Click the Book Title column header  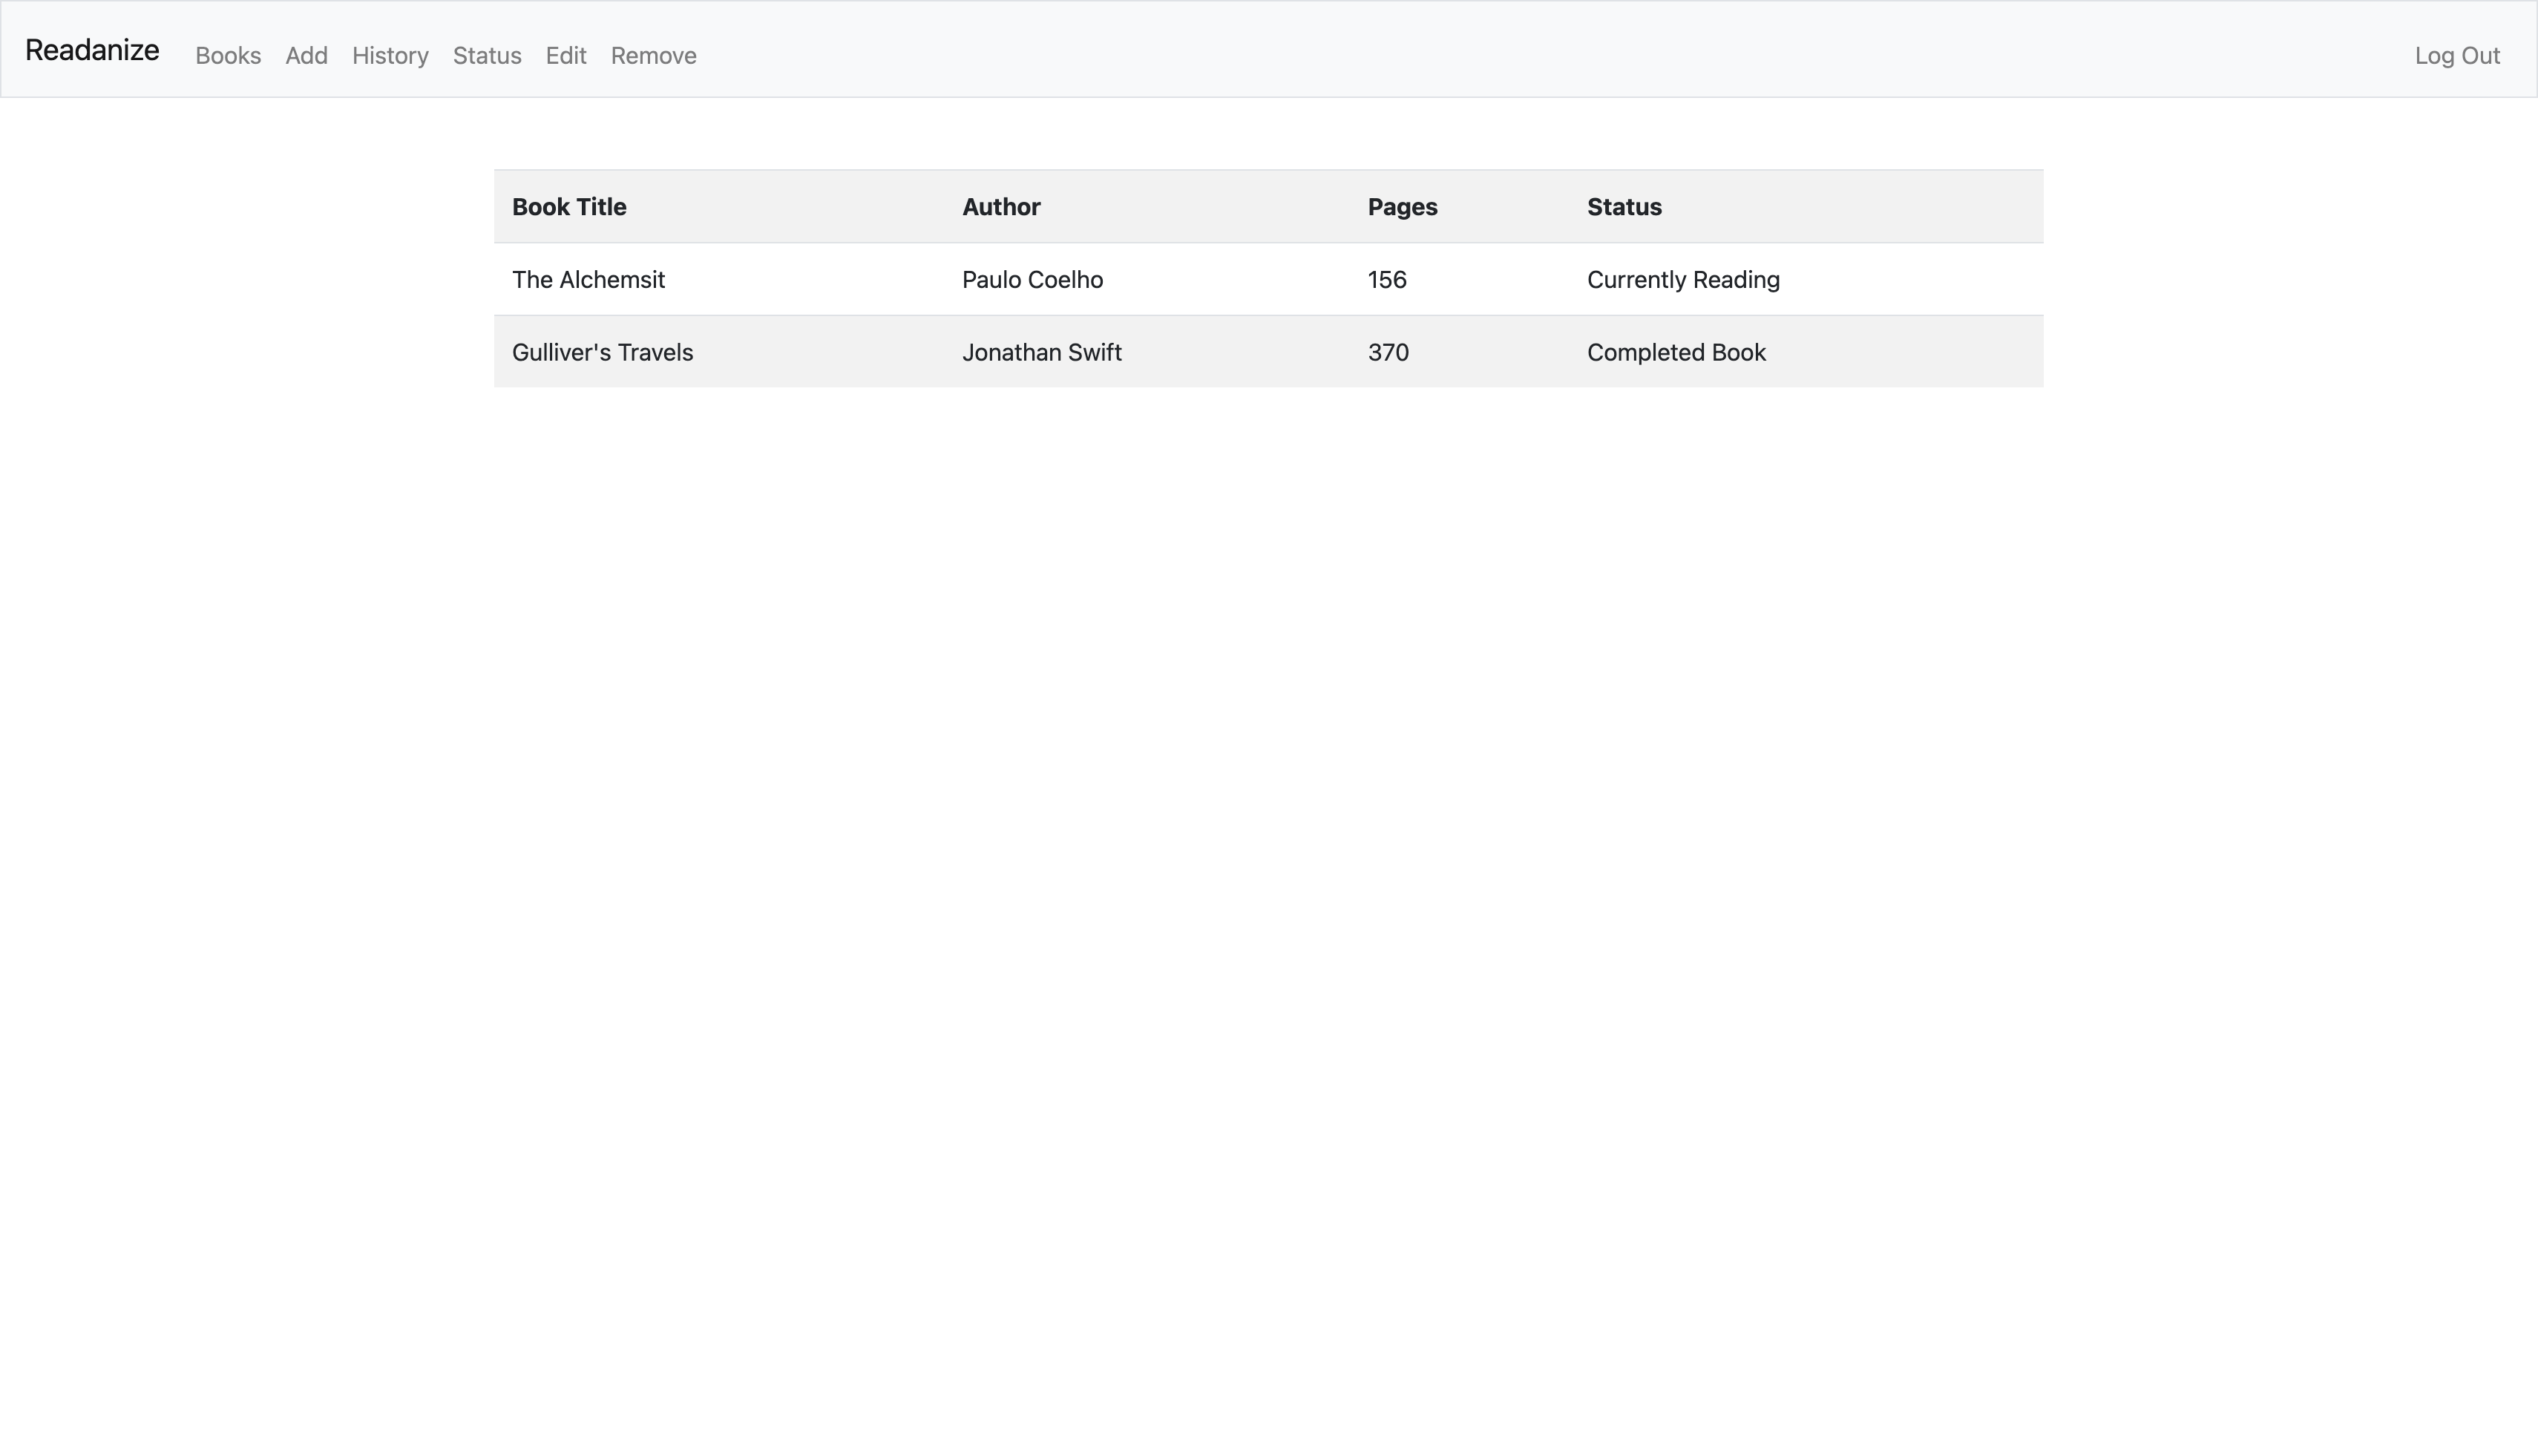pos(569,207)
